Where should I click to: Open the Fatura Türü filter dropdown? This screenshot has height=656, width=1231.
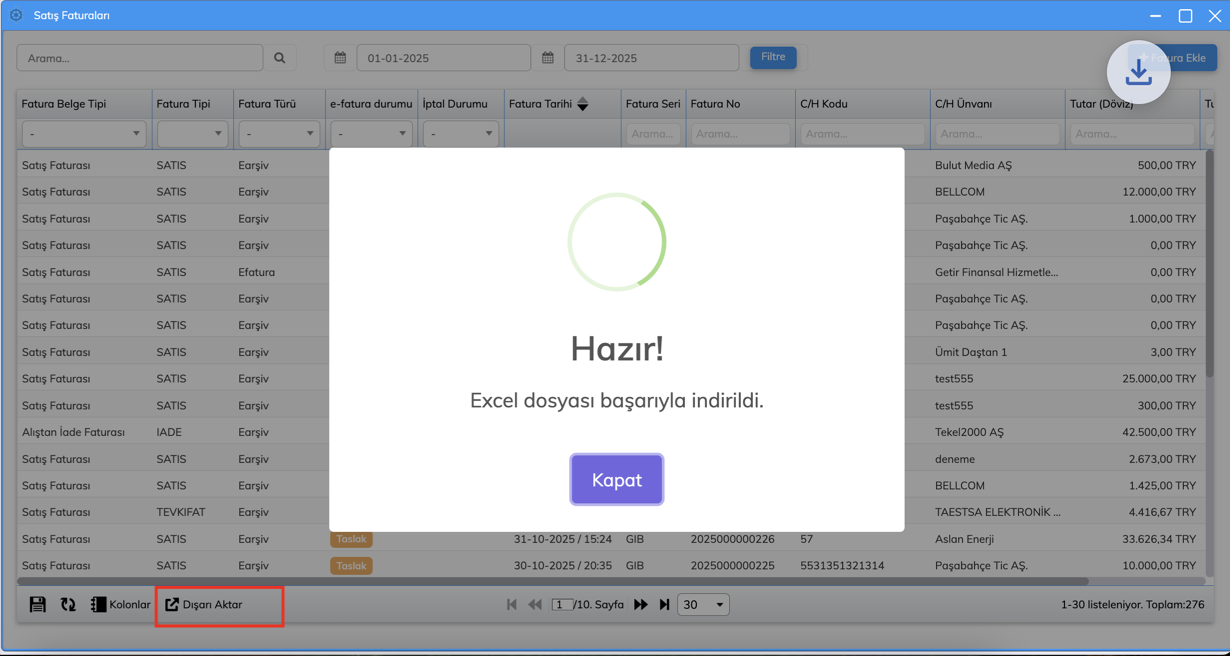tap(279, 134)
